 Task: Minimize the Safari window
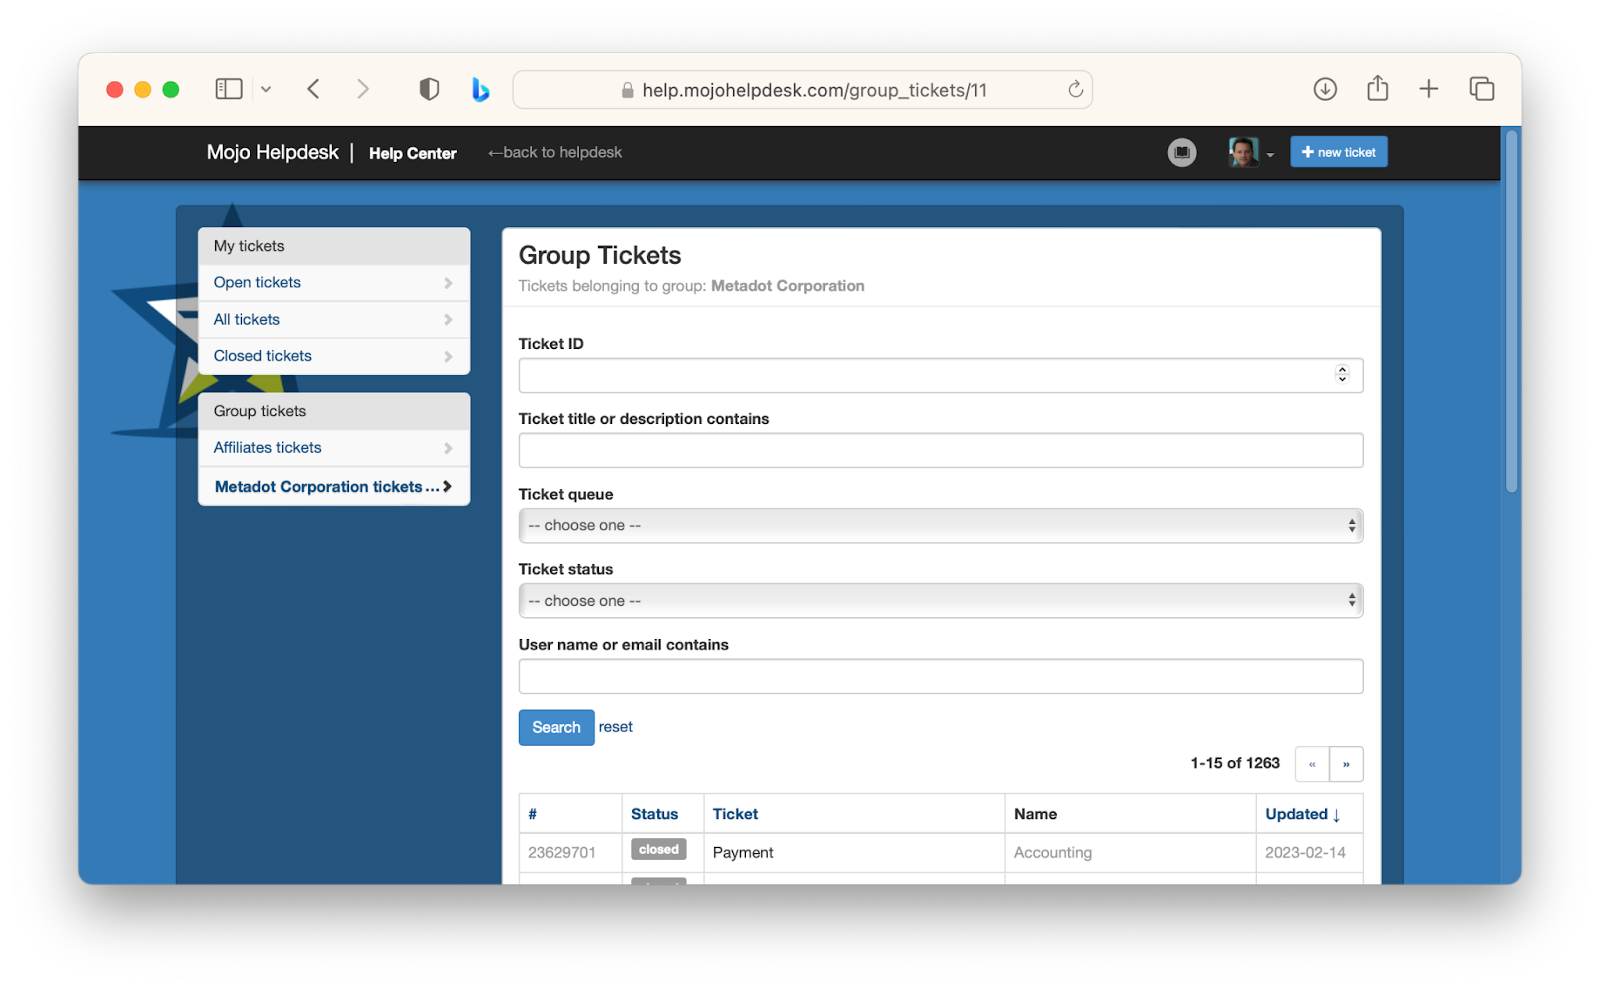coord(143,90)
